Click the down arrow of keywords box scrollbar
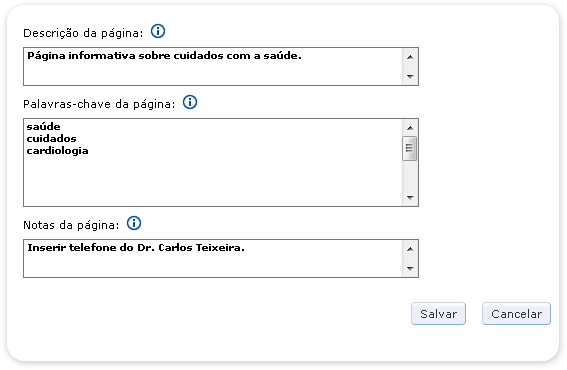The image size is (567, 370). click(410, 197)
